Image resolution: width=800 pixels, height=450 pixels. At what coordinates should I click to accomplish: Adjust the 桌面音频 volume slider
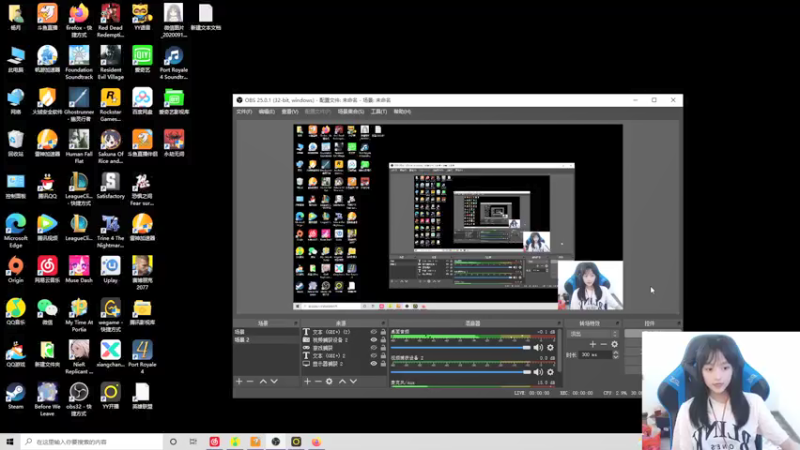click(461, 347)
